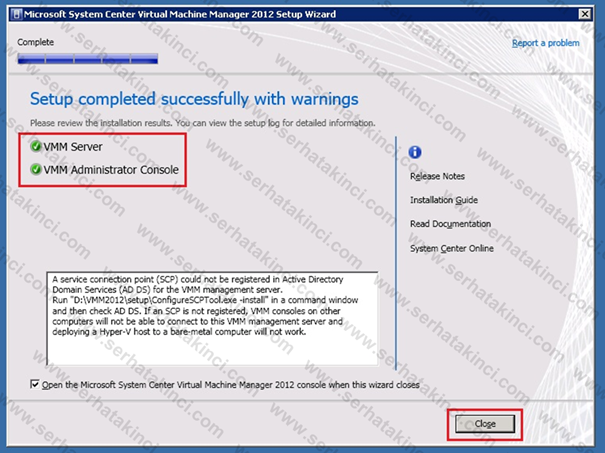Click the Complete progress bar
Viewport: 605px width, 453px height.
pyautogui.click(x=88, y=59)
